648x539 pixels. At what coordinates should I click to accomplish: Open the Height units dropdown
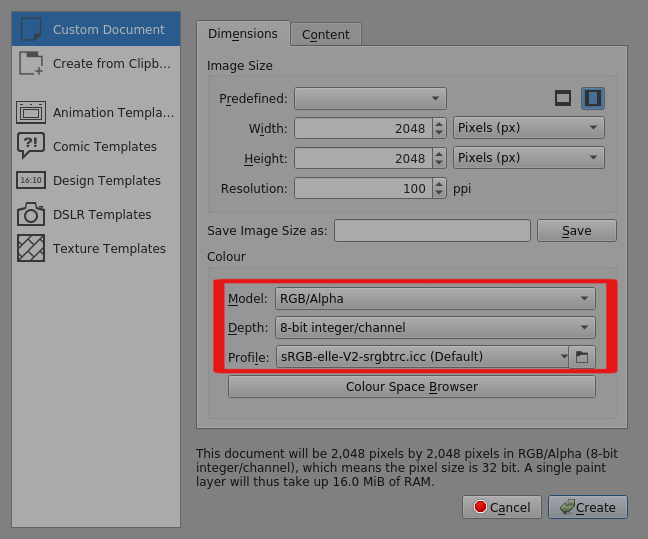pos(529,157)
